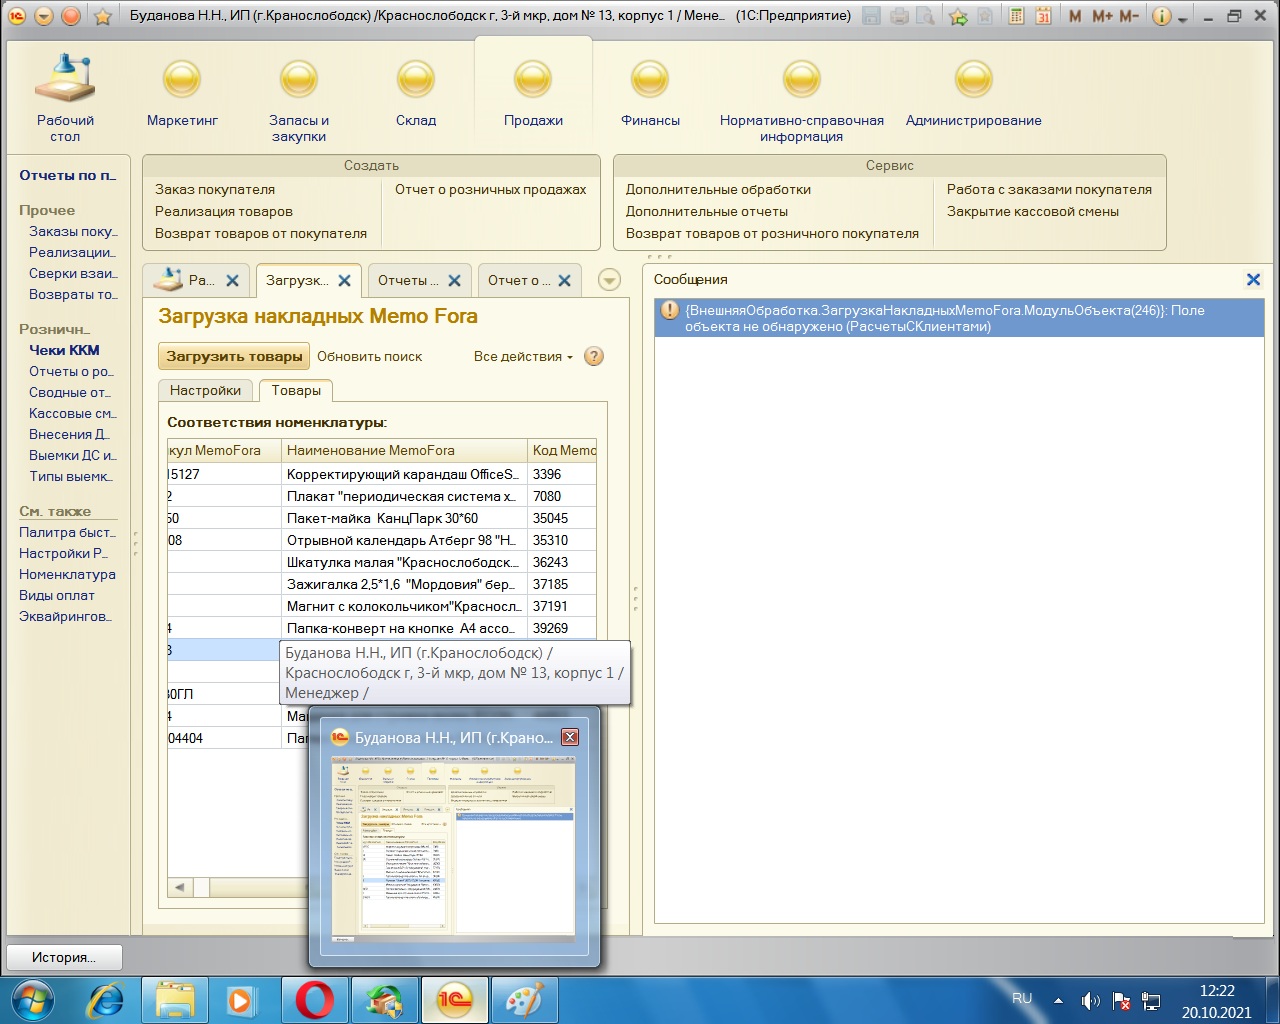
Task: Open the Маркетинг section
Action: 182,96
